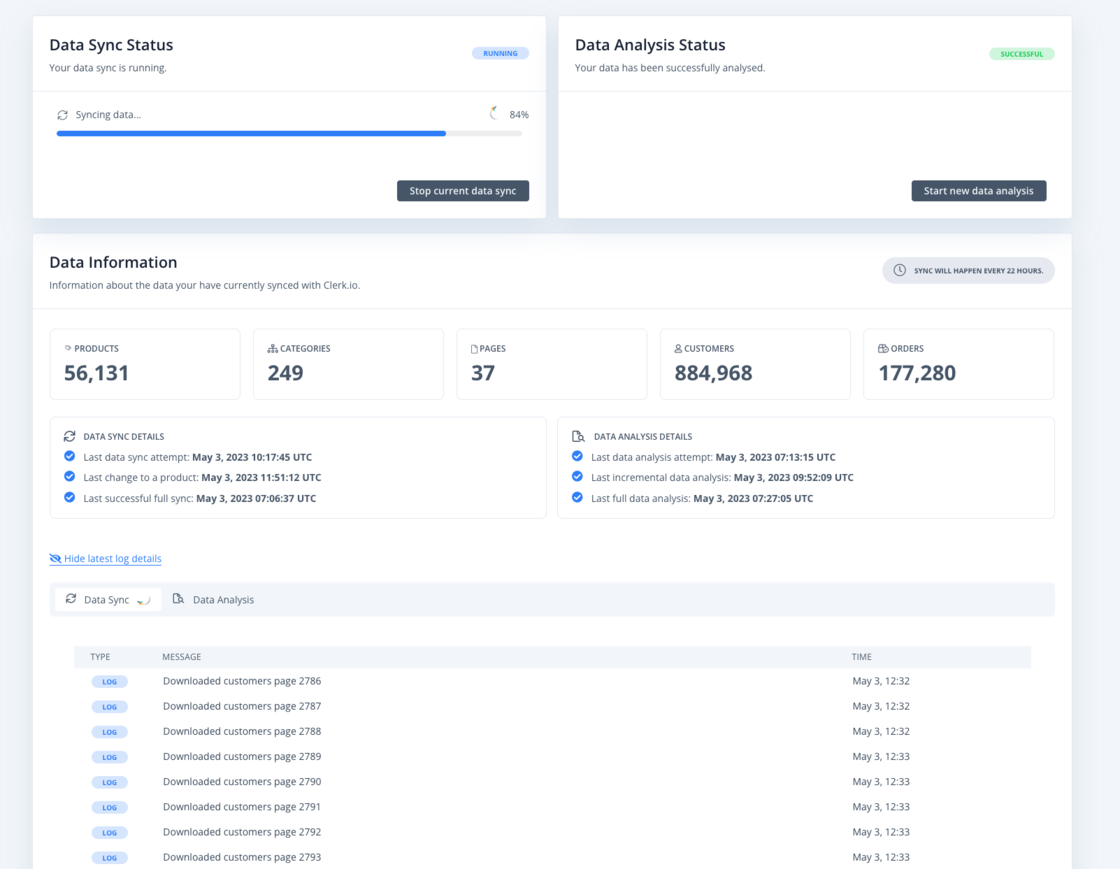Click the categories hierarchy icon above '249'
This screenshot has height=869, width=1120.
click(272, 348)
